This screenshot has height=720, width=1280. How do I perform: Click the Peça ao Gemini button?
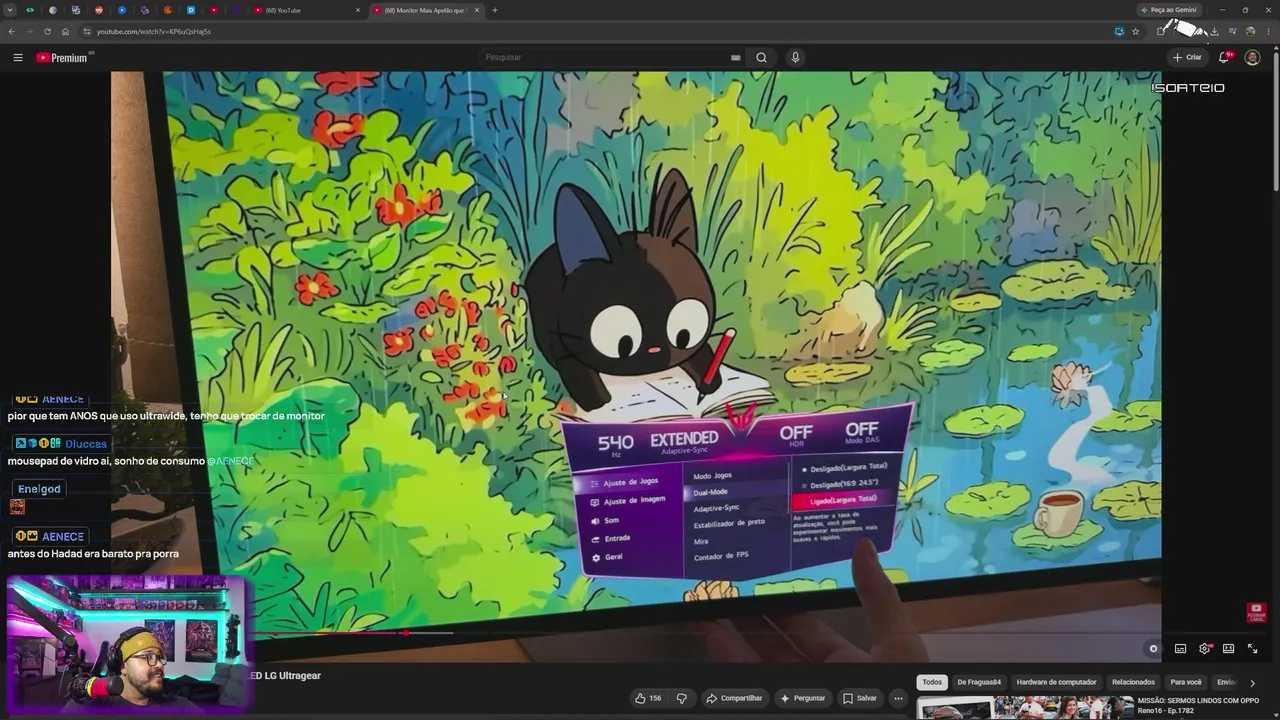pyautogui.click(x=1168, y=10)
